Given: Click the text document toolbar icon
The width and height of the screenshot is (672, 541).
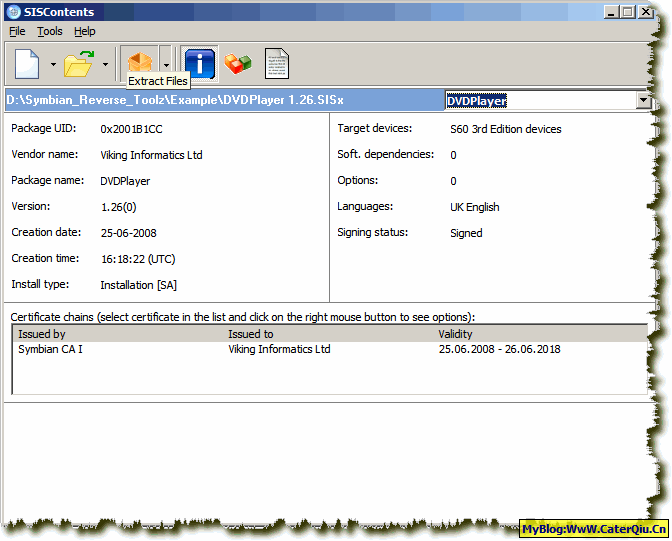Looking at the screenshot, I should pos(277,63).
